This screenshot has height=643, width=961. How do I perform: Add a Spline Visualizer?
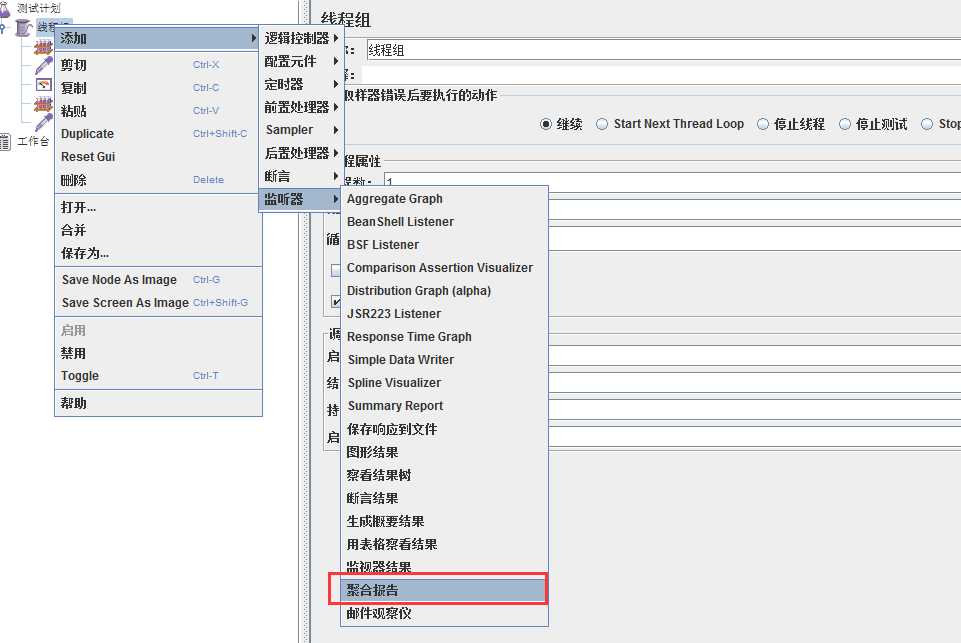coord(444,382)
